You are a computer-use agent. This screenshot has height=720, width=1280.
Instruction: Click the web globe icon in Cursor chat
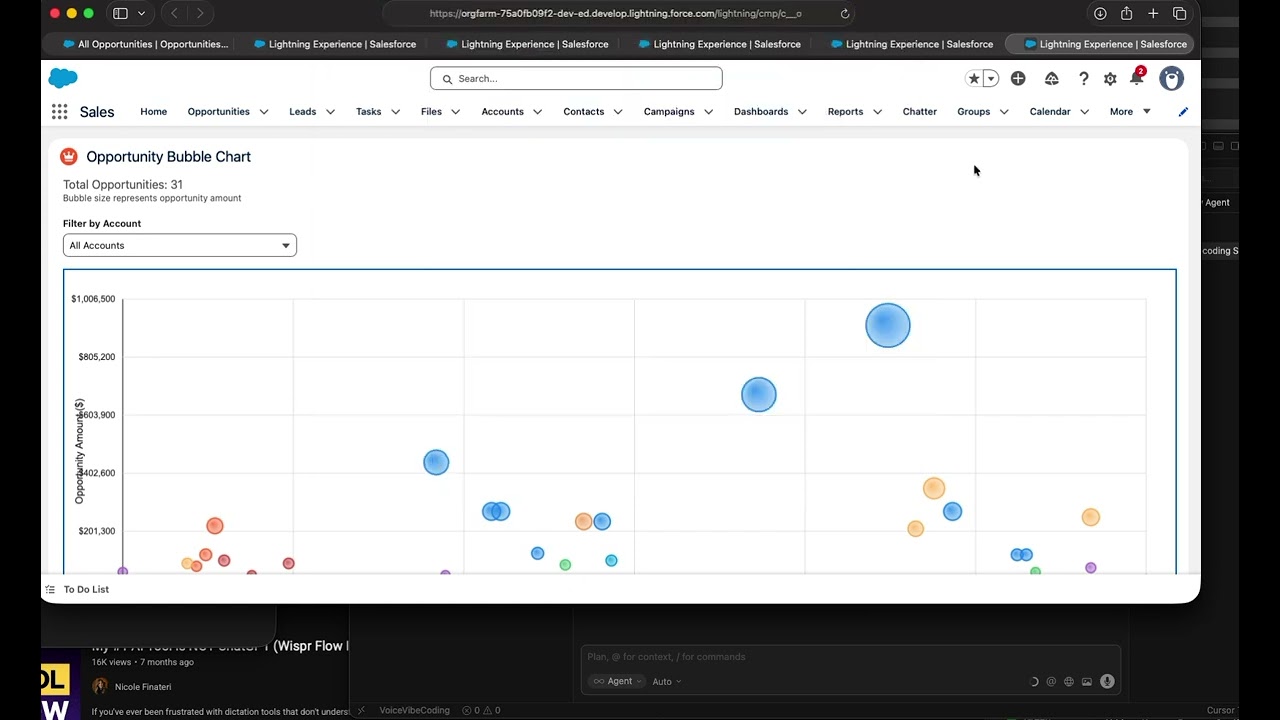[x=1069, y=682]
